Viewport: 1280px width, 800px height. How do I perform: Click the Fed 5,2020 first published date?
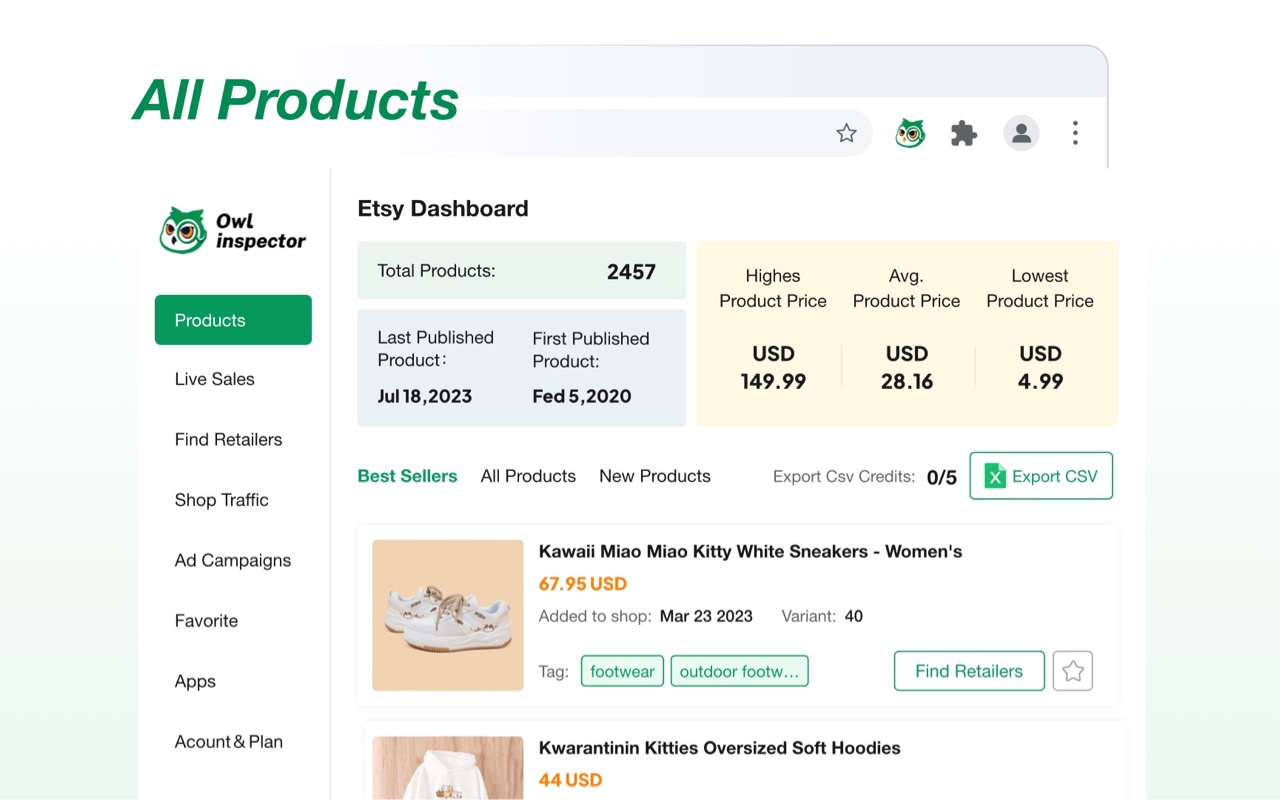click(582, 396)
